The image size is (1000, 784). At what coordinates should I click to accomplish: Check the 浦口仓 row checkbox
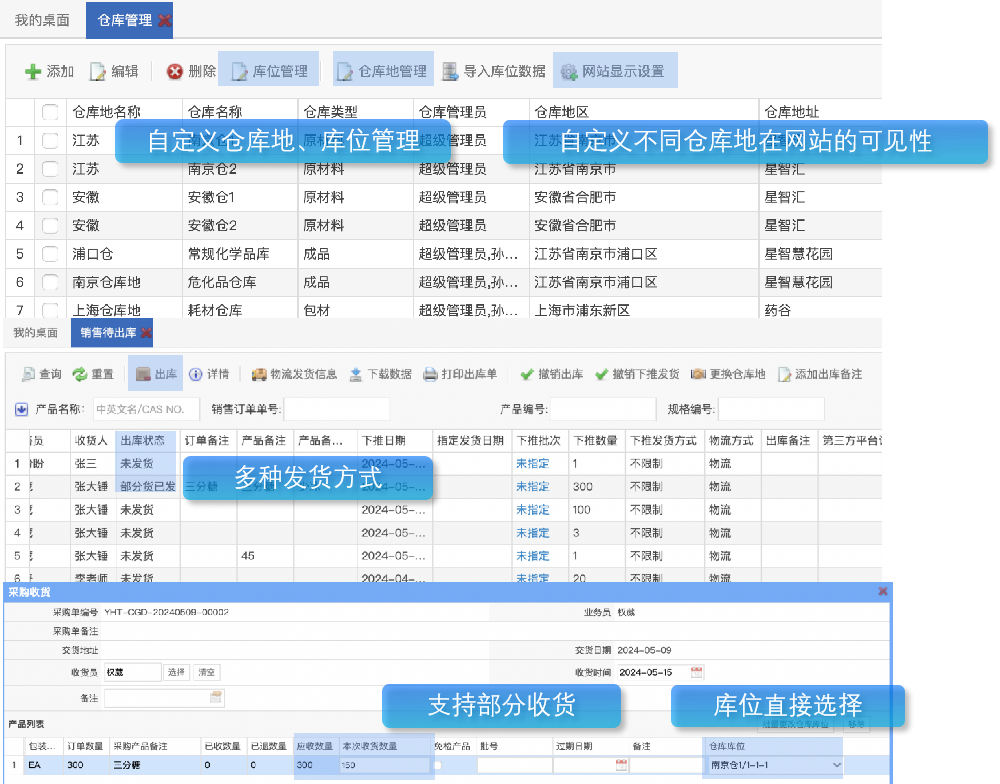[x=50, y=254]
